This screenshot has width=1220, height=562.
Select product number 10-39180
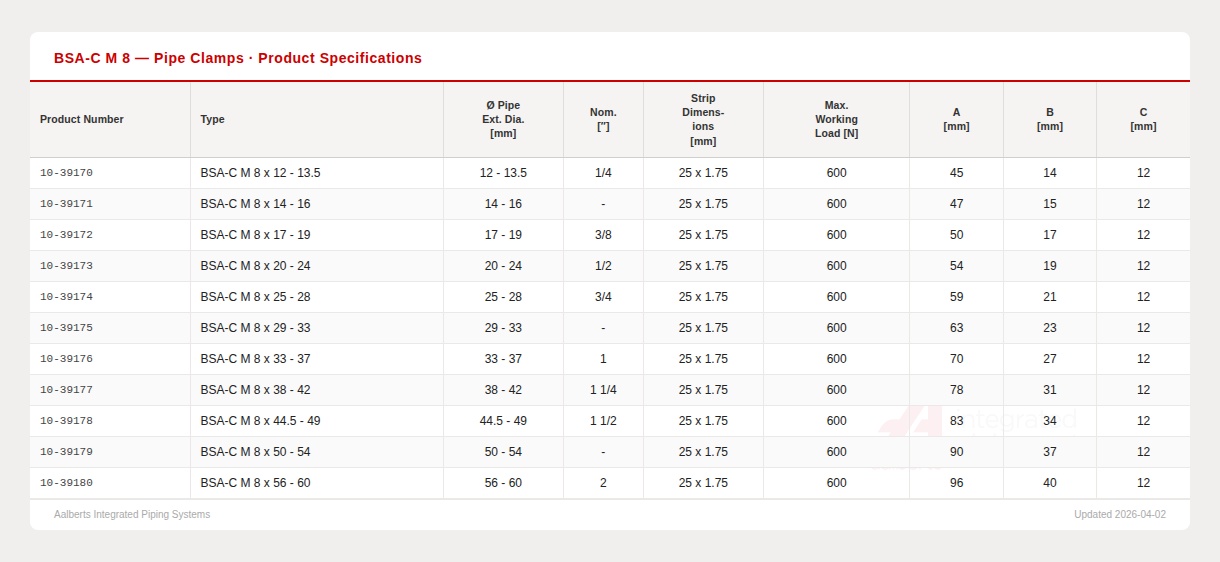[66, 483]
